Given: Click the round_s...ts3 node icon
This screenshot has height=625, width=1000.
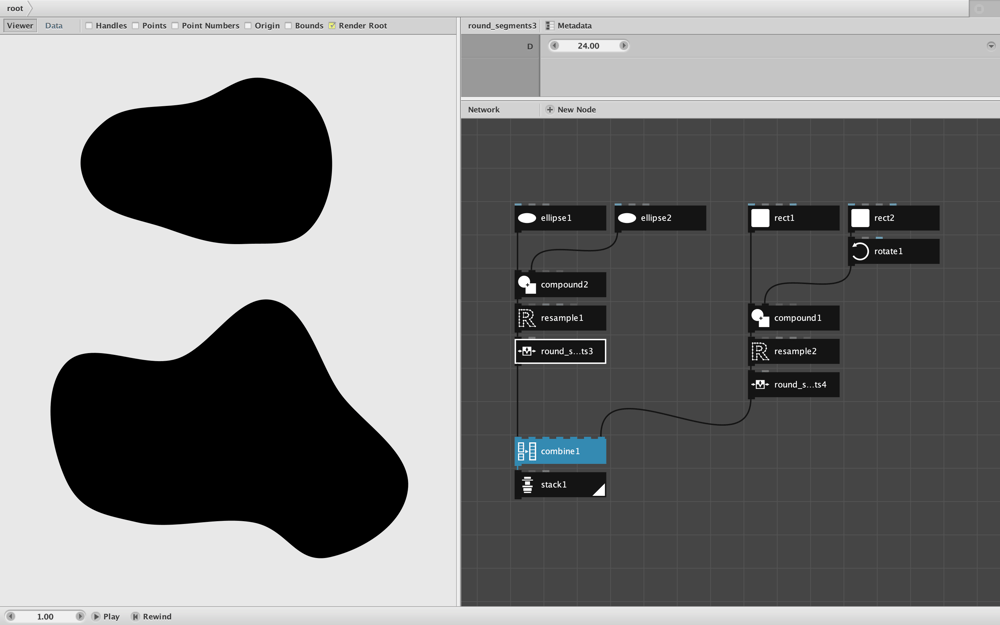Looking at the screenshot, I should point(527,351).
